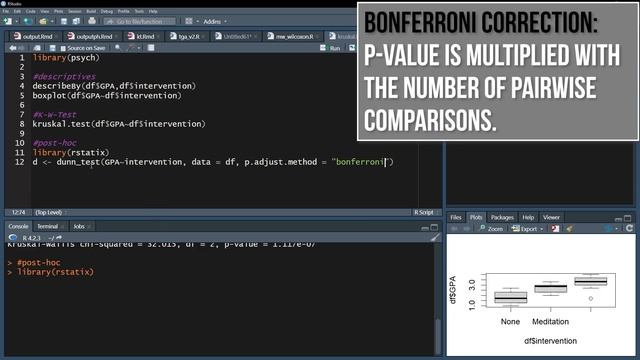Click the Save All documents icon
Image resolution: width=640 pixels, height=360 pixels.
pyautogui.click(x=76, y=21)
